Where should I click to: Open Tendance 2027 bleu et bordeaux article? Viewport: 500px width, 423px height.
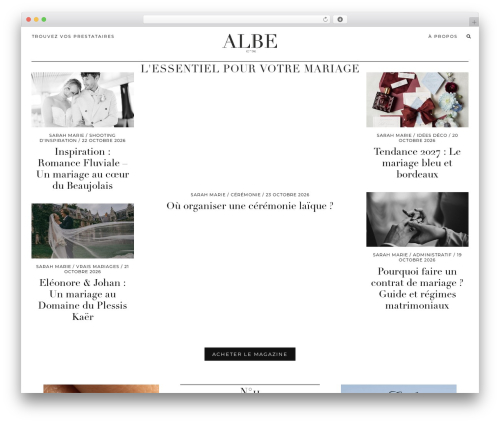(x=417, y=163)
